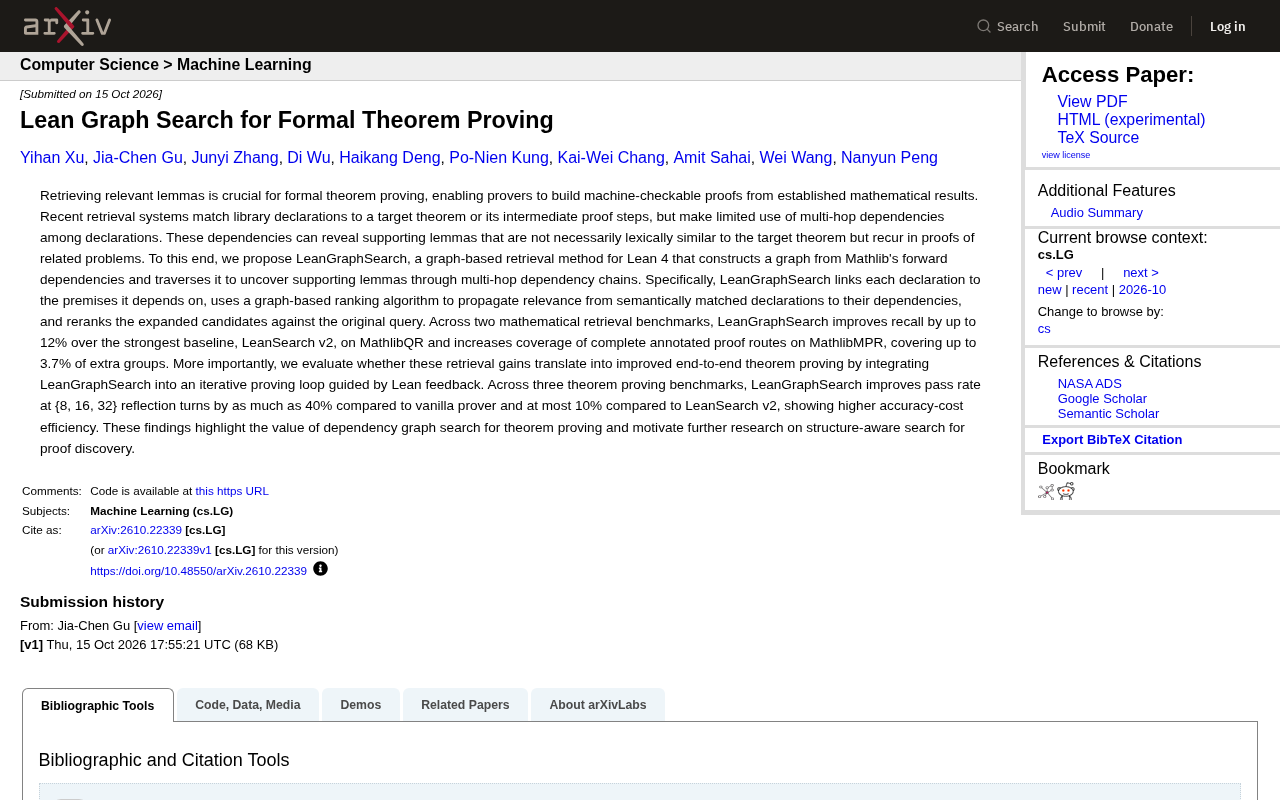Open HTML (experimental) version
The image size is (1280, 800).
click(x=1131, y=120)
